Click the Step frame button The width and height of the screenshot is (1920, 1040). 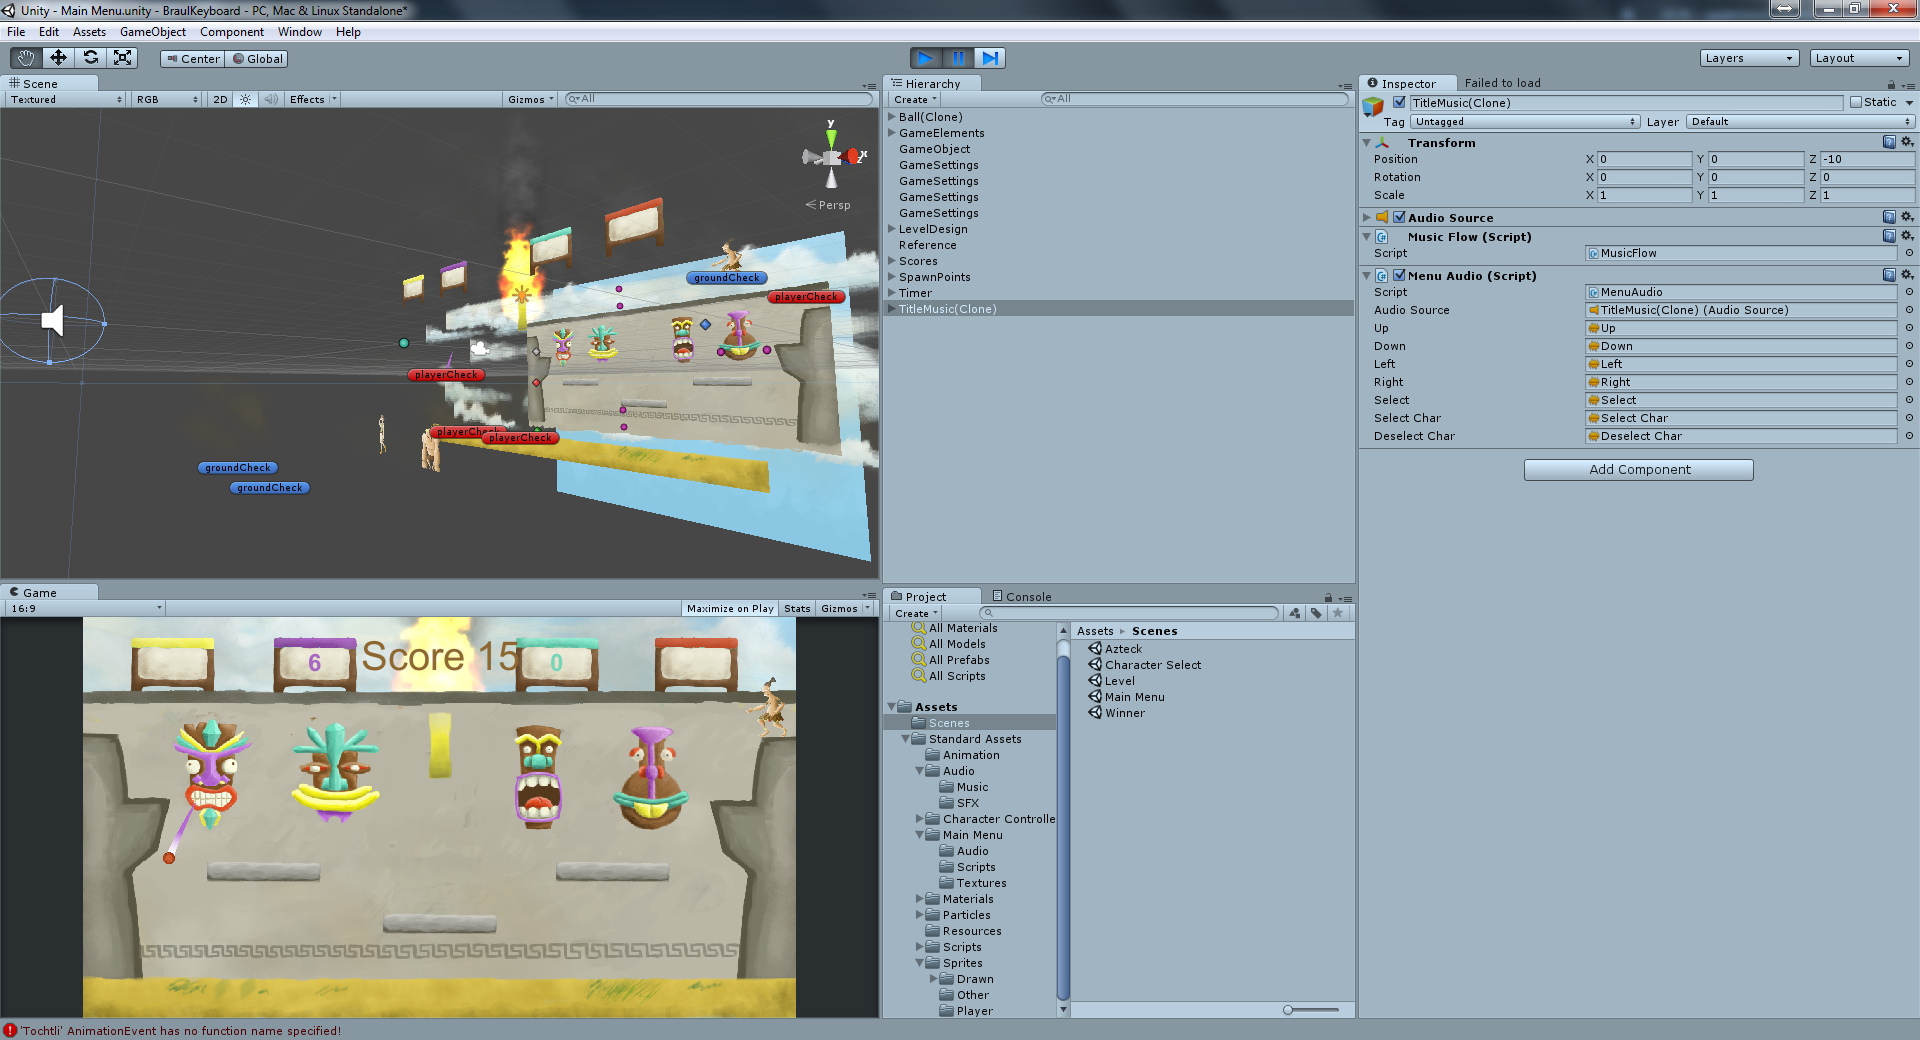tap(990, 58)
